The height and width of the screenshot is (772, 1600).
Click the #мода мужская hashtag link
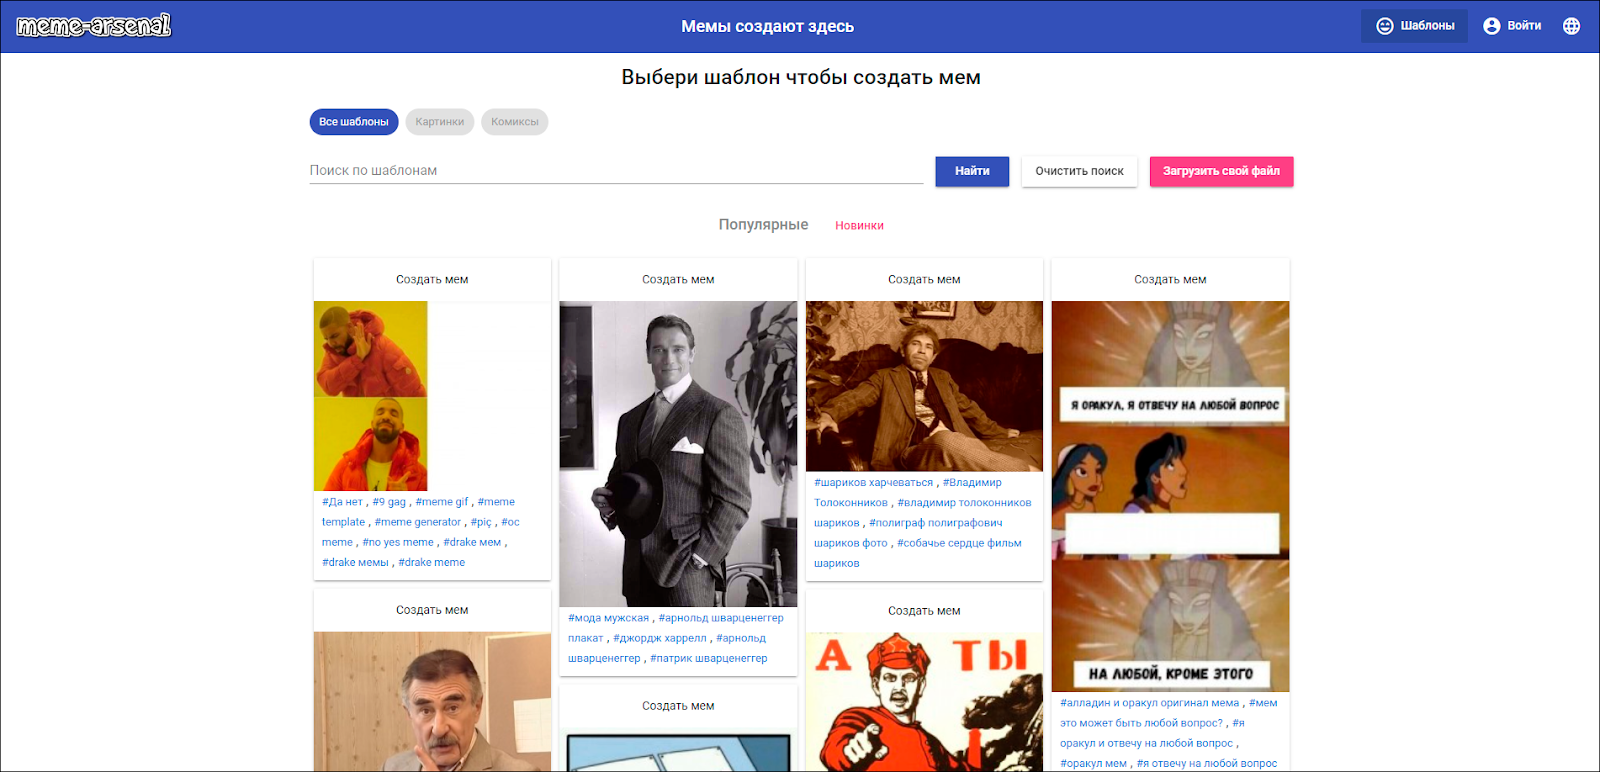(x=608, y=618)
